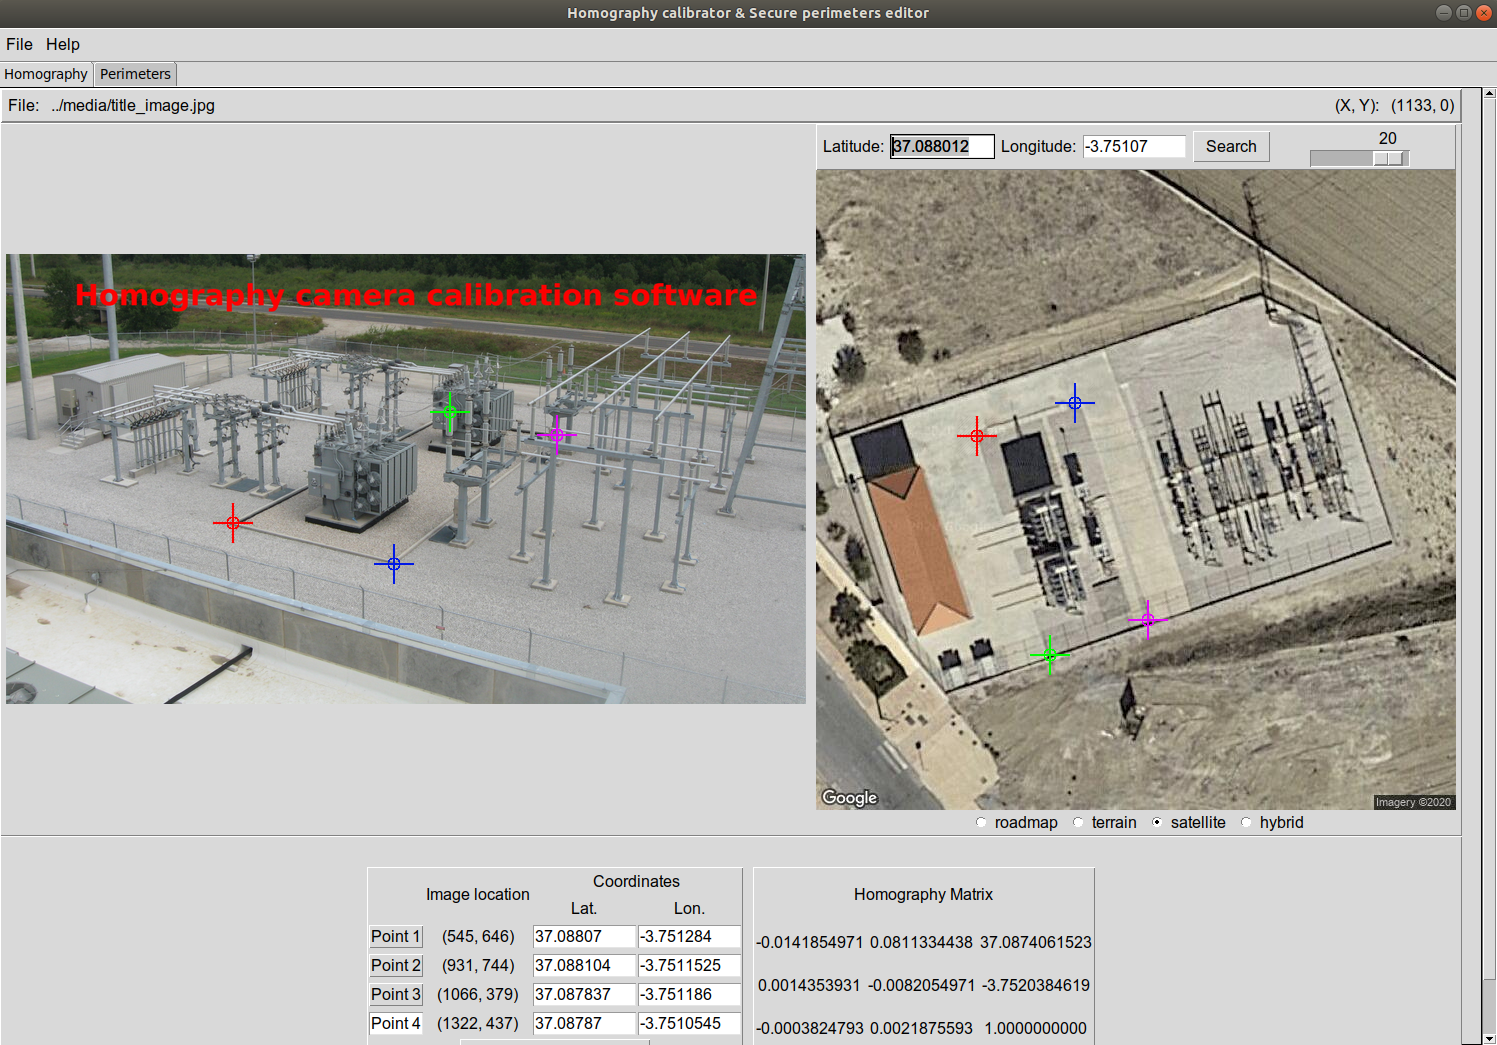Click the magenta crosshair marker on camera image

point(557,434)
